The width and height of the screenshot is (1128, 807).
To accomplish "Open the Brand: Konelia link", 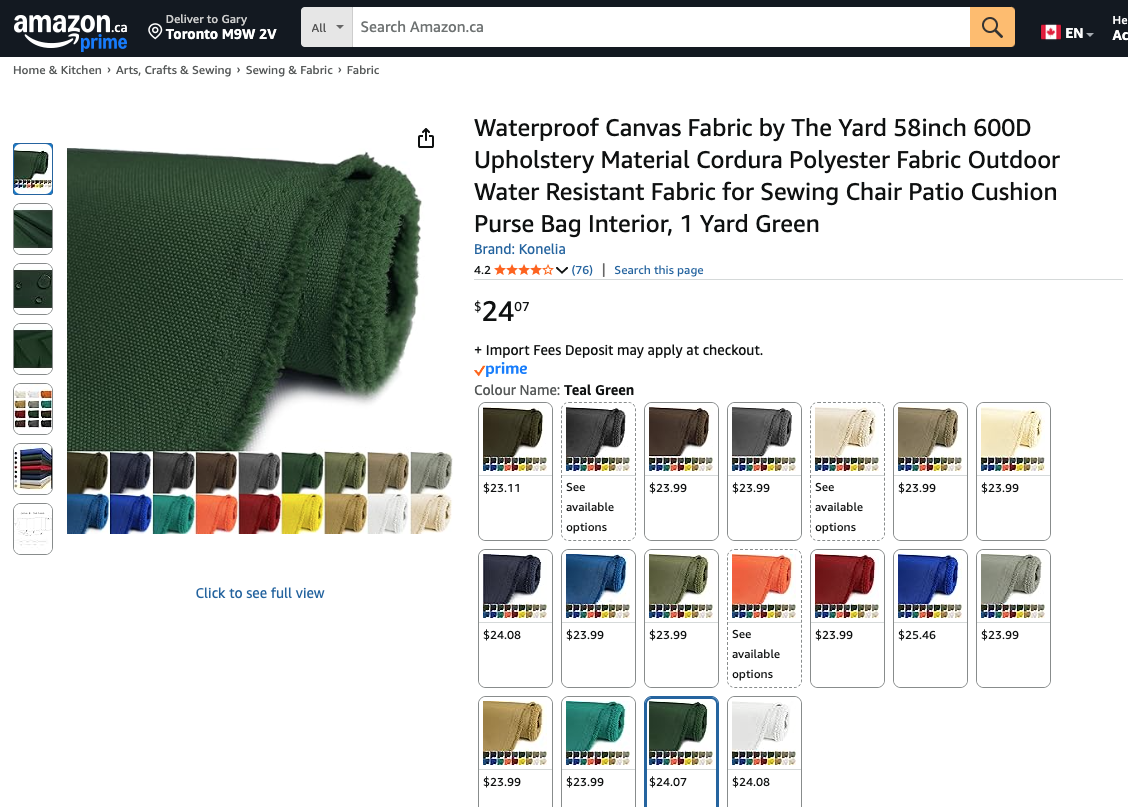I will [x=520, y=249].
